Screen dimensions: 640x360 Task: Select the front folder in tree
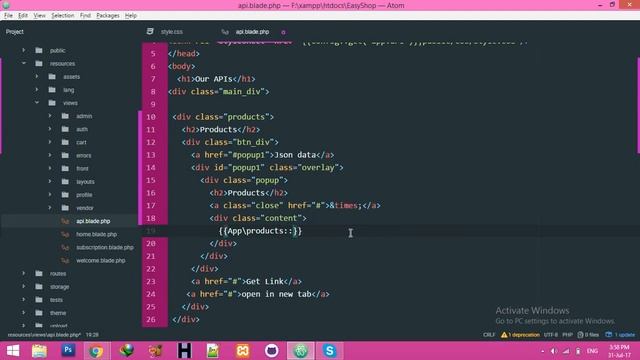82,168
